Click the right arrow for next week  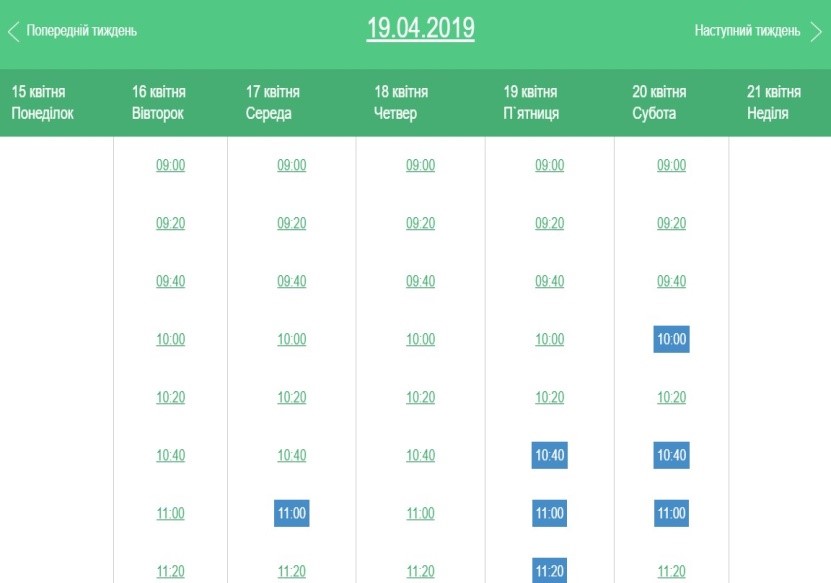pyautogui.click(x=816, y=31)
